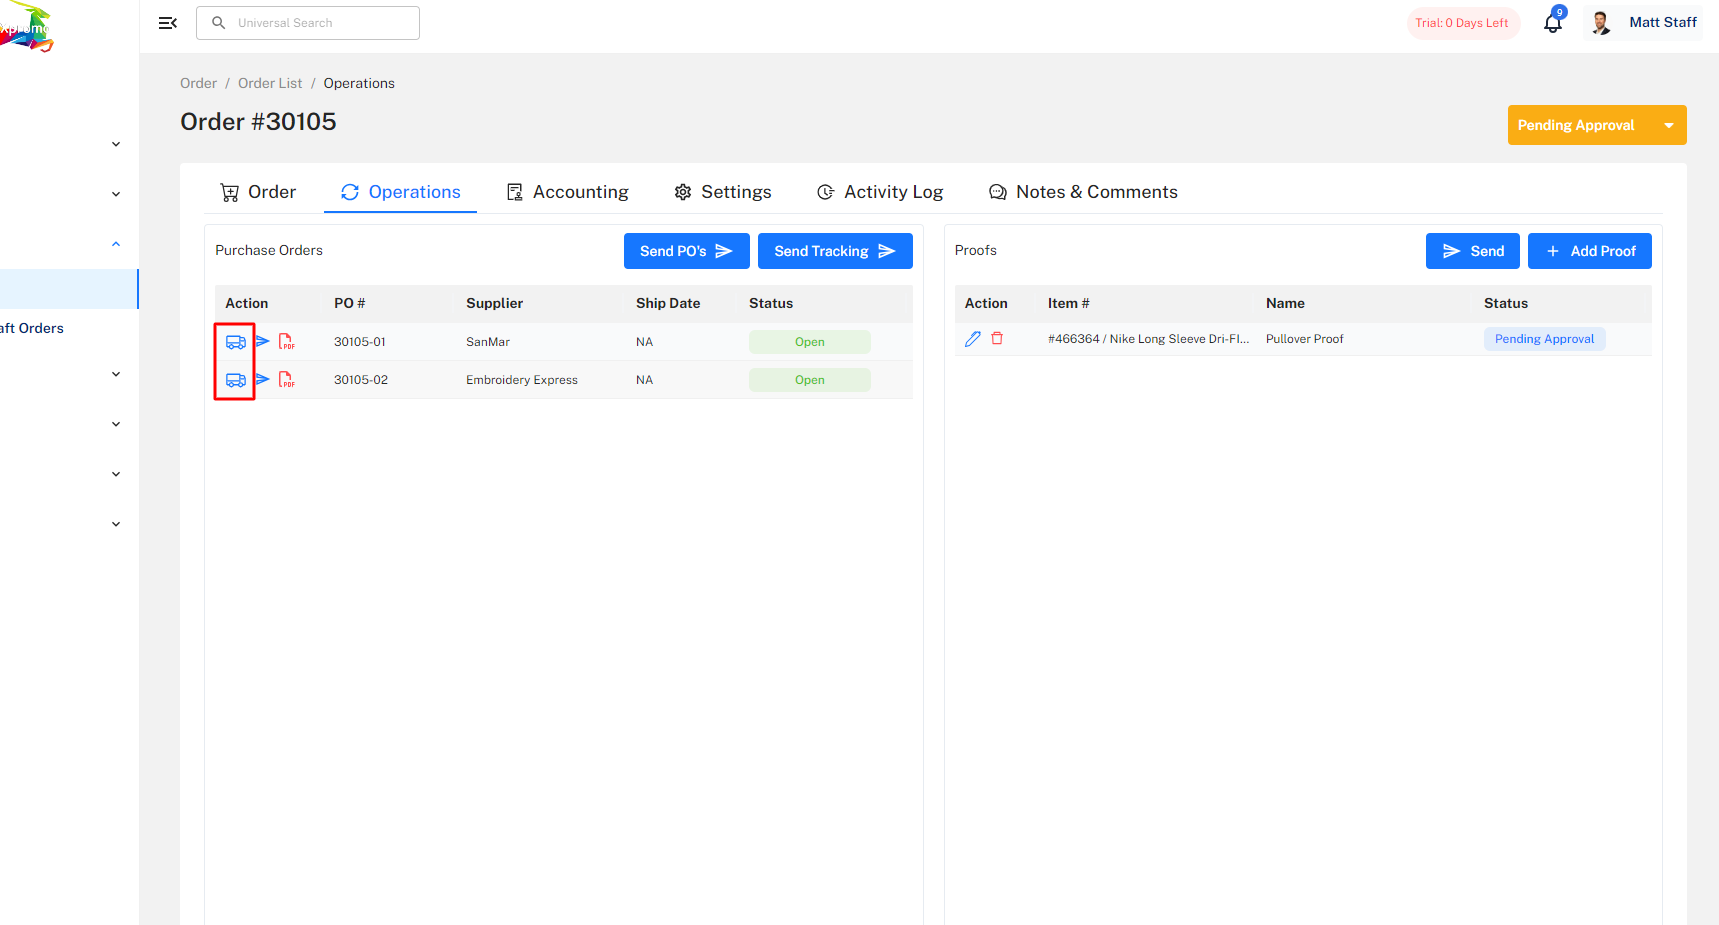
Task: Collapse the sidebar menu toggle icon
Action: tap(168, 23)
